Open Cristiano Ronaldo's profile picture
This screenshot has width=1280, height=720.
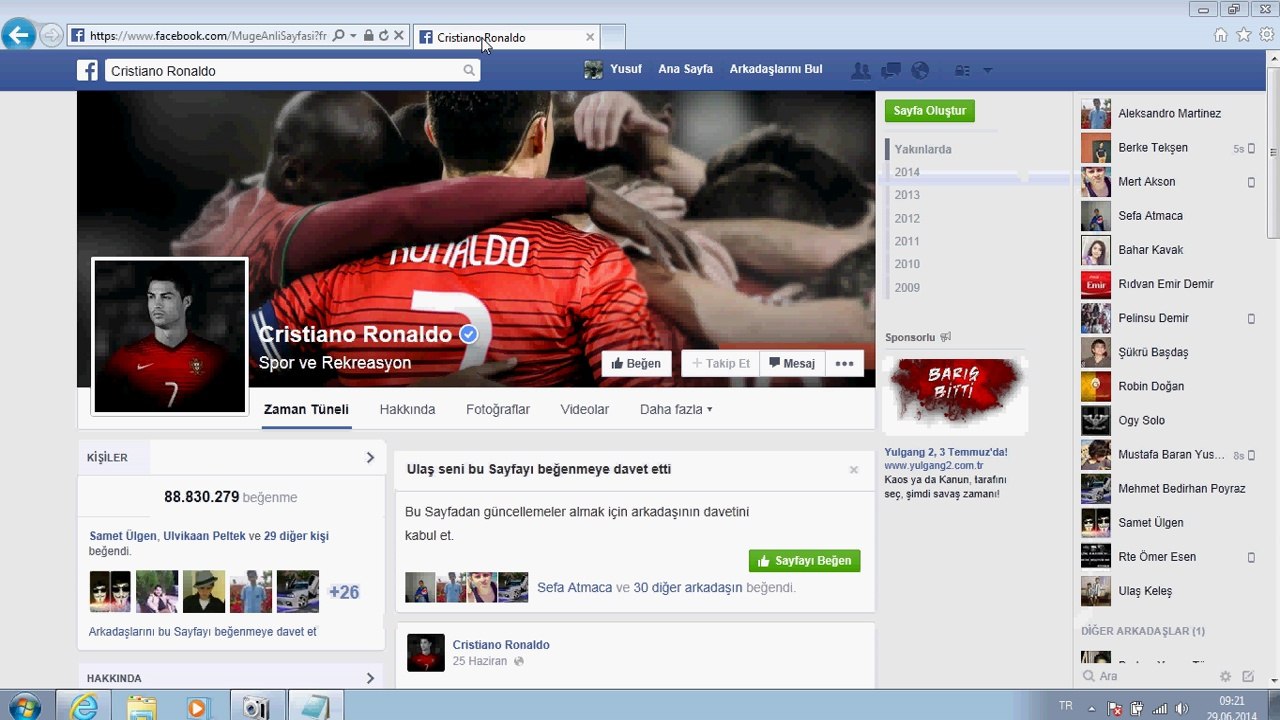point(170,336)
